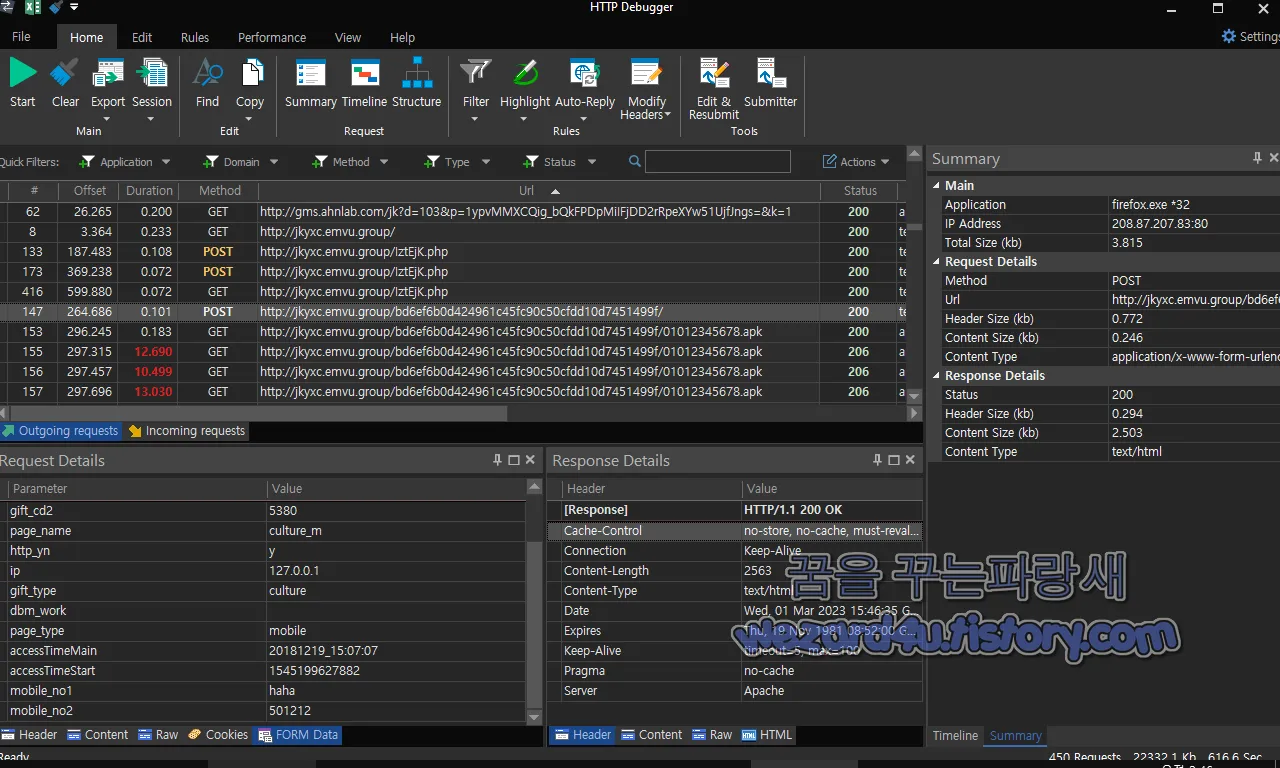This screenshot has height=768, width=1280.
Task: Sort requests by Offset column
Action: click(89, 190)
